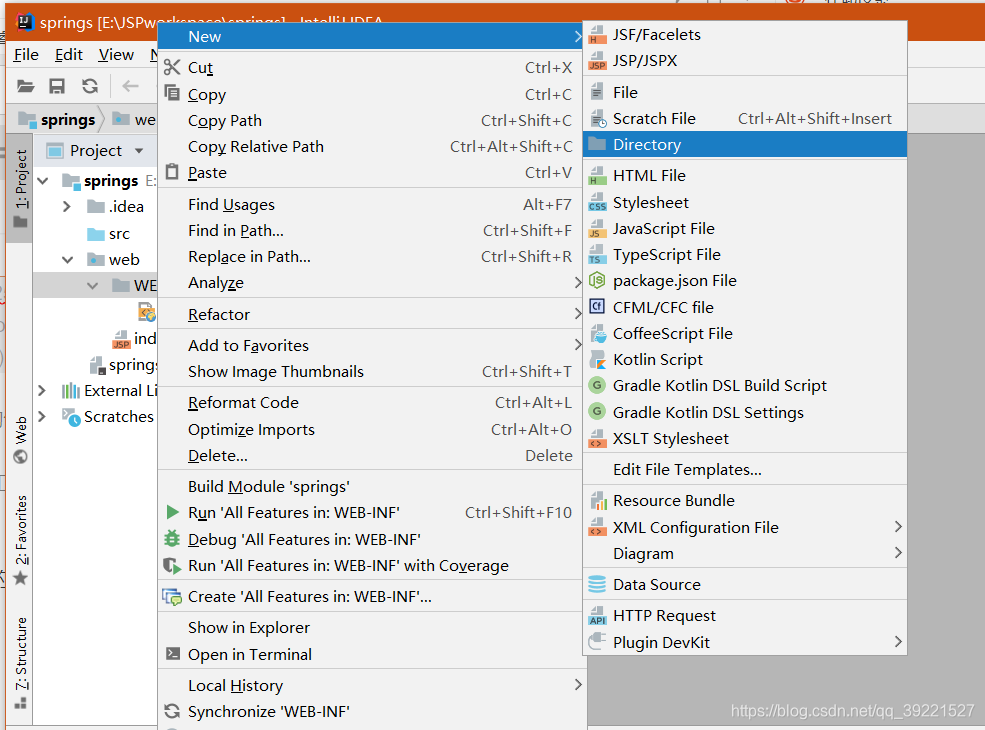The width and height of the screenshot is (985, 730).
Task: Click the Stylesheet CSS icon
Action: [x=597, y=202]
